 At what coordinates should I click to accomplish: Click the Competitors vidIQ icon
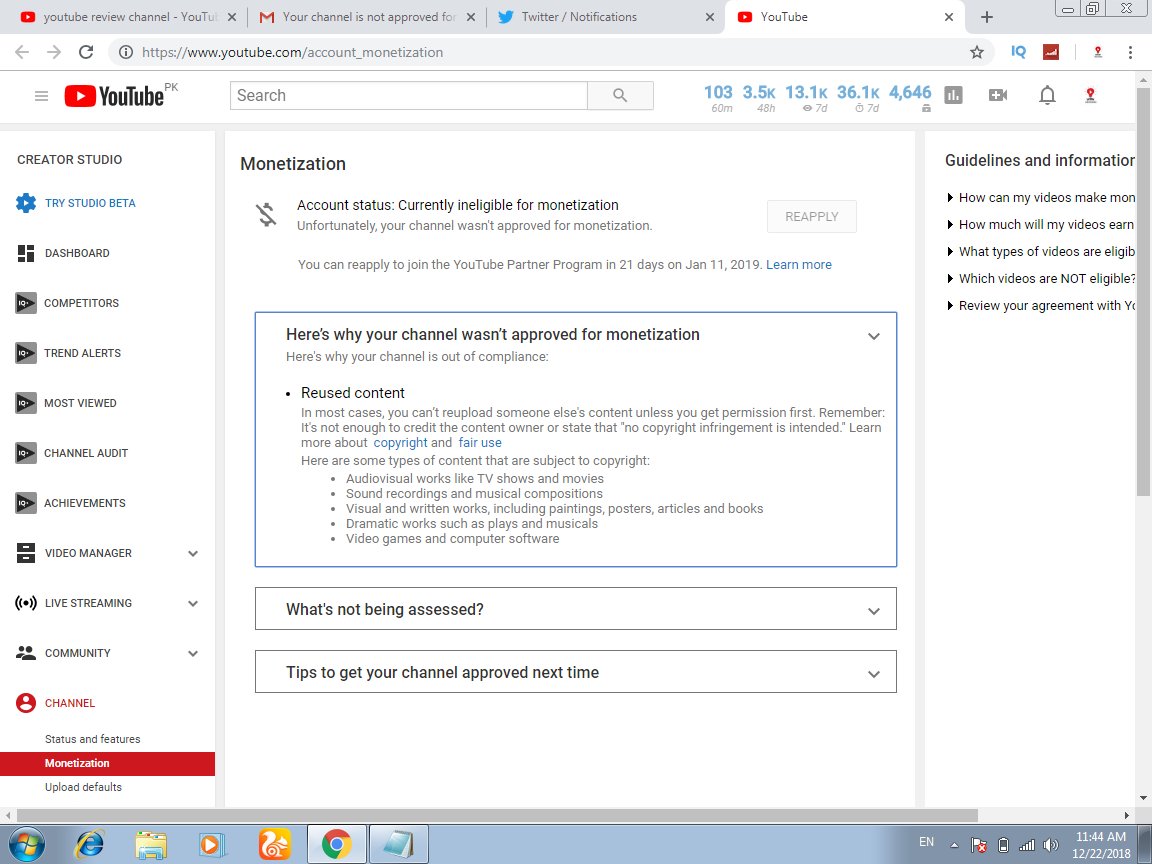point(26,303)
